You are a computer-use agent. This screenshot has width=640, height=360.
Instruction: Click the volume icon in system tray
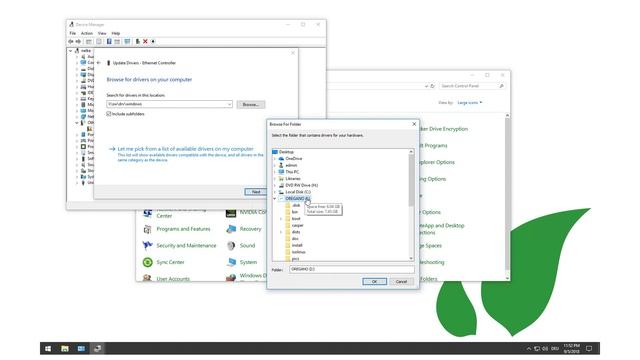point(545,349)
